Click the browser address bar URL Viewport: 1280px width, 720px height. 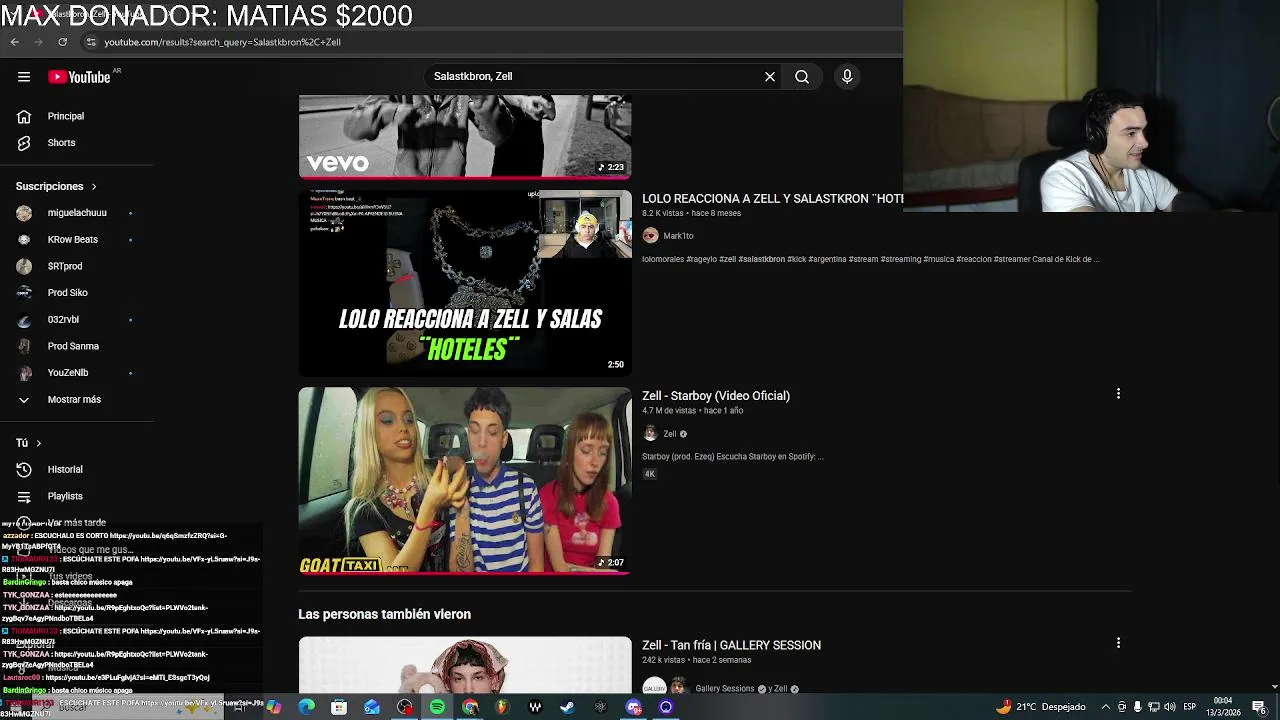tap(222, 42)
